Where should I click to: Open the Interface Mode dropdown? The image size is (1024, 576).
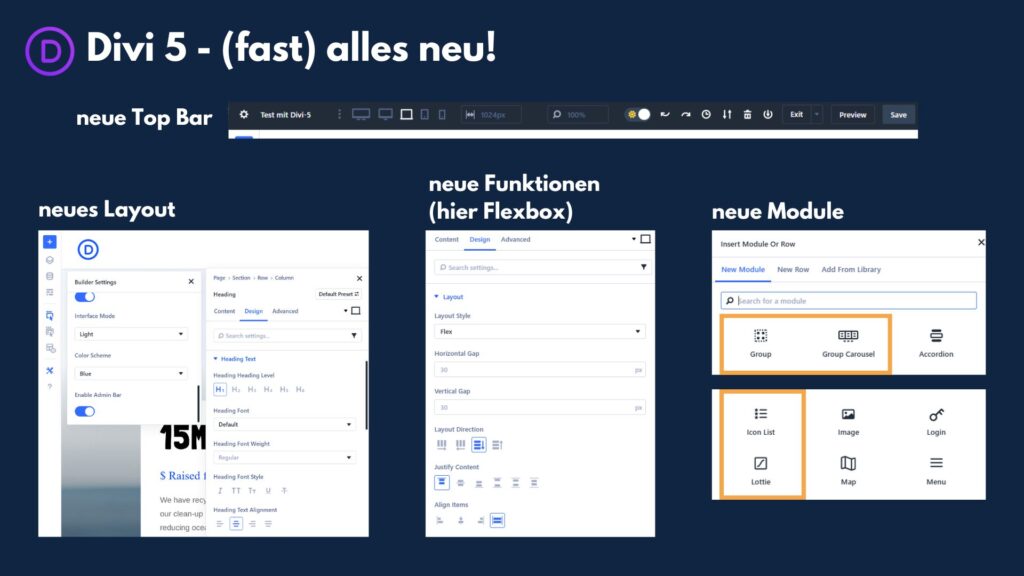pos(131,334)
